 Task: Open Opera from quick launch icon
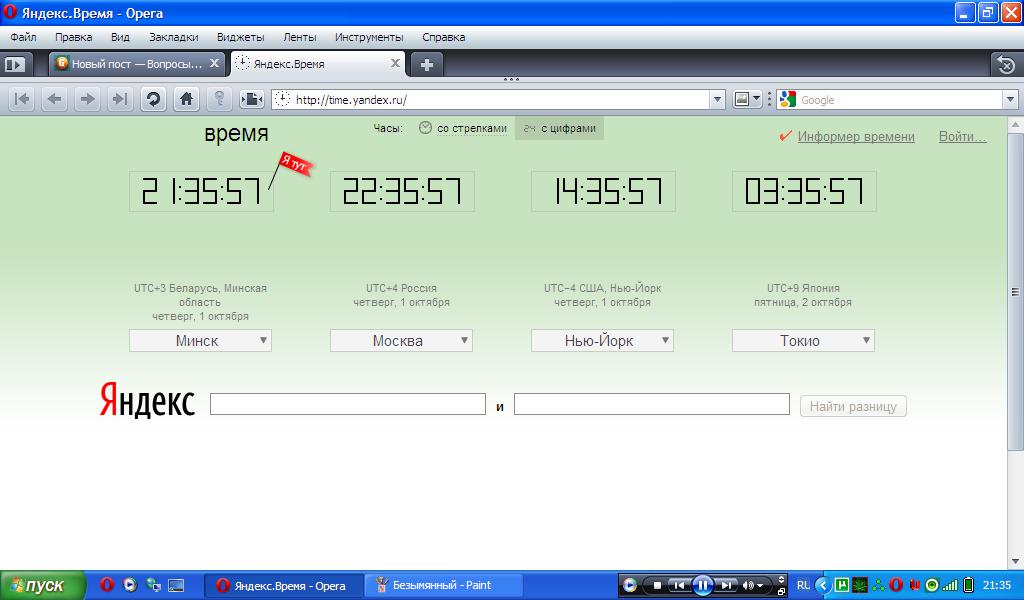point(107,585)
